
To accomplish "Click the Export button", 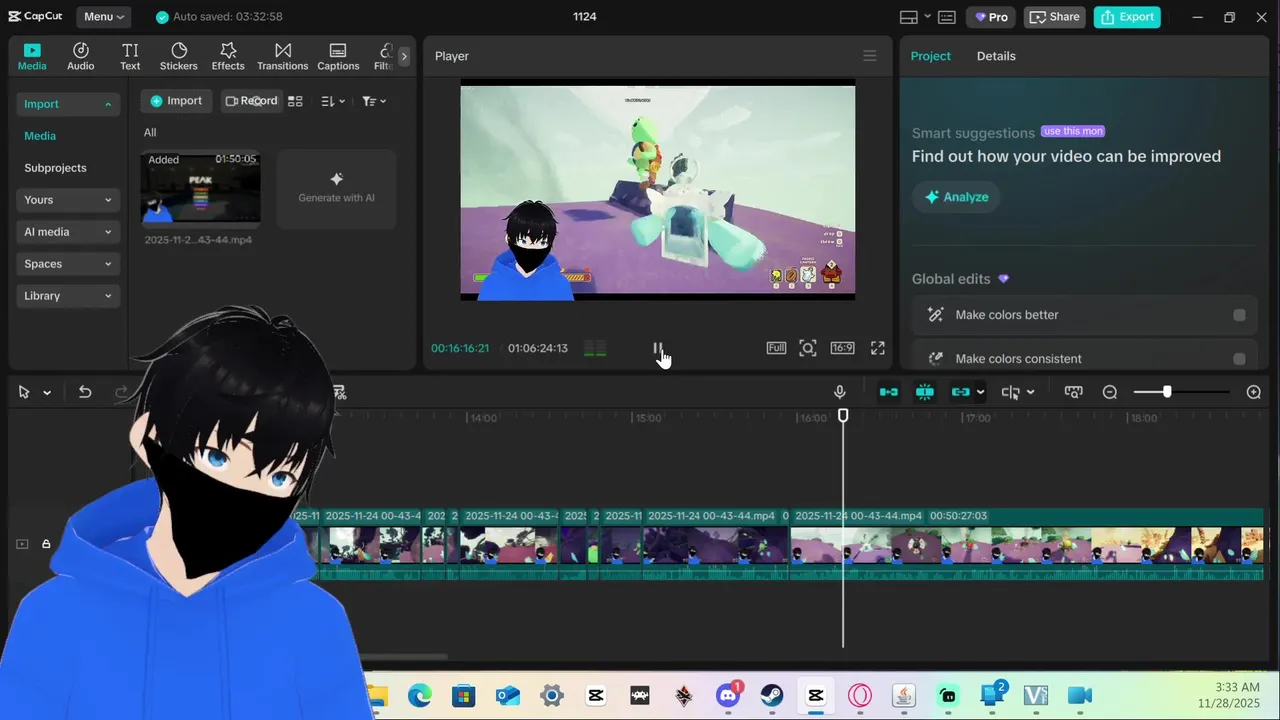I will pyautogui.click(x=1127, y=17).
